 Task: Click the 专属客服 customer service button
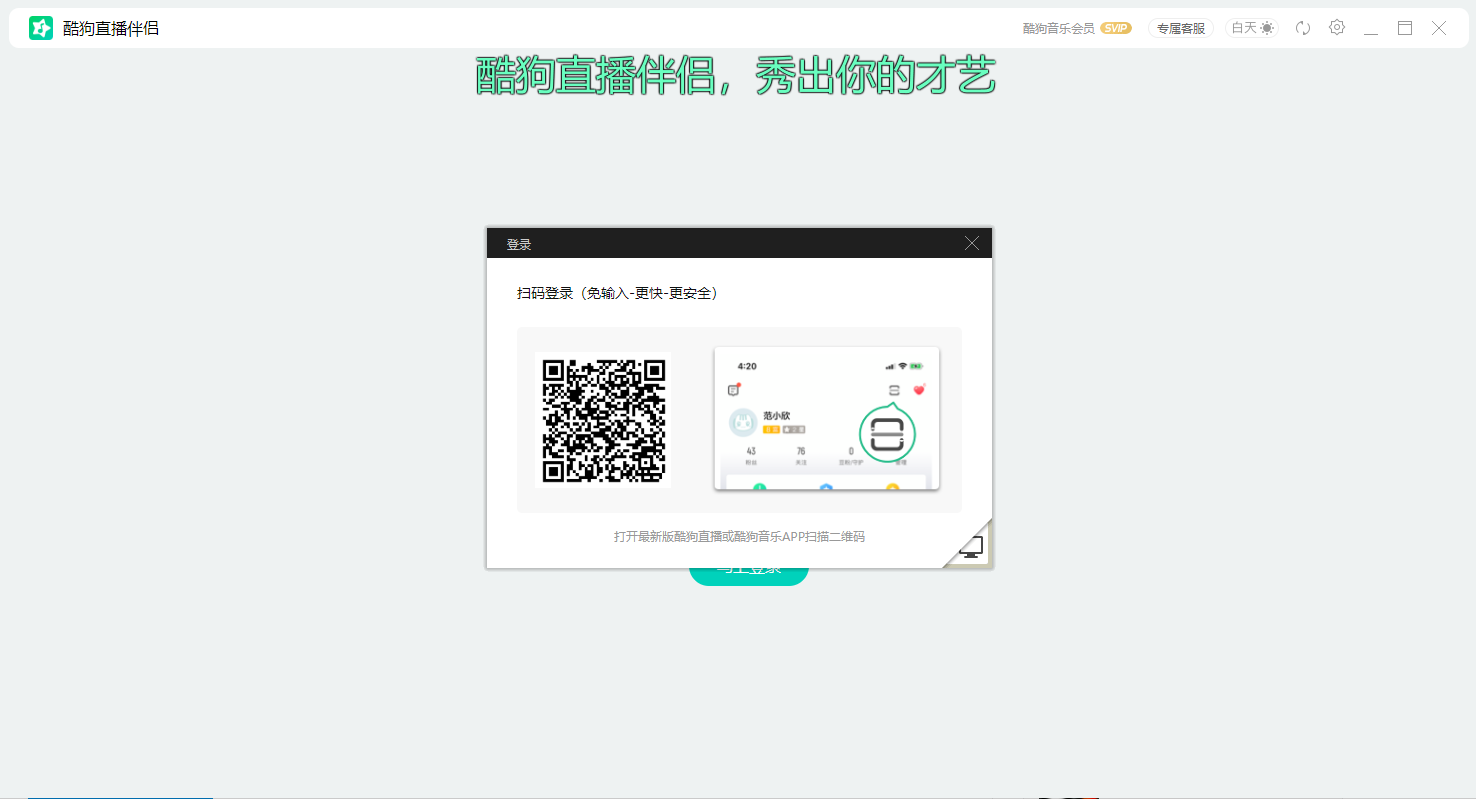click(x=1180, y=28)
